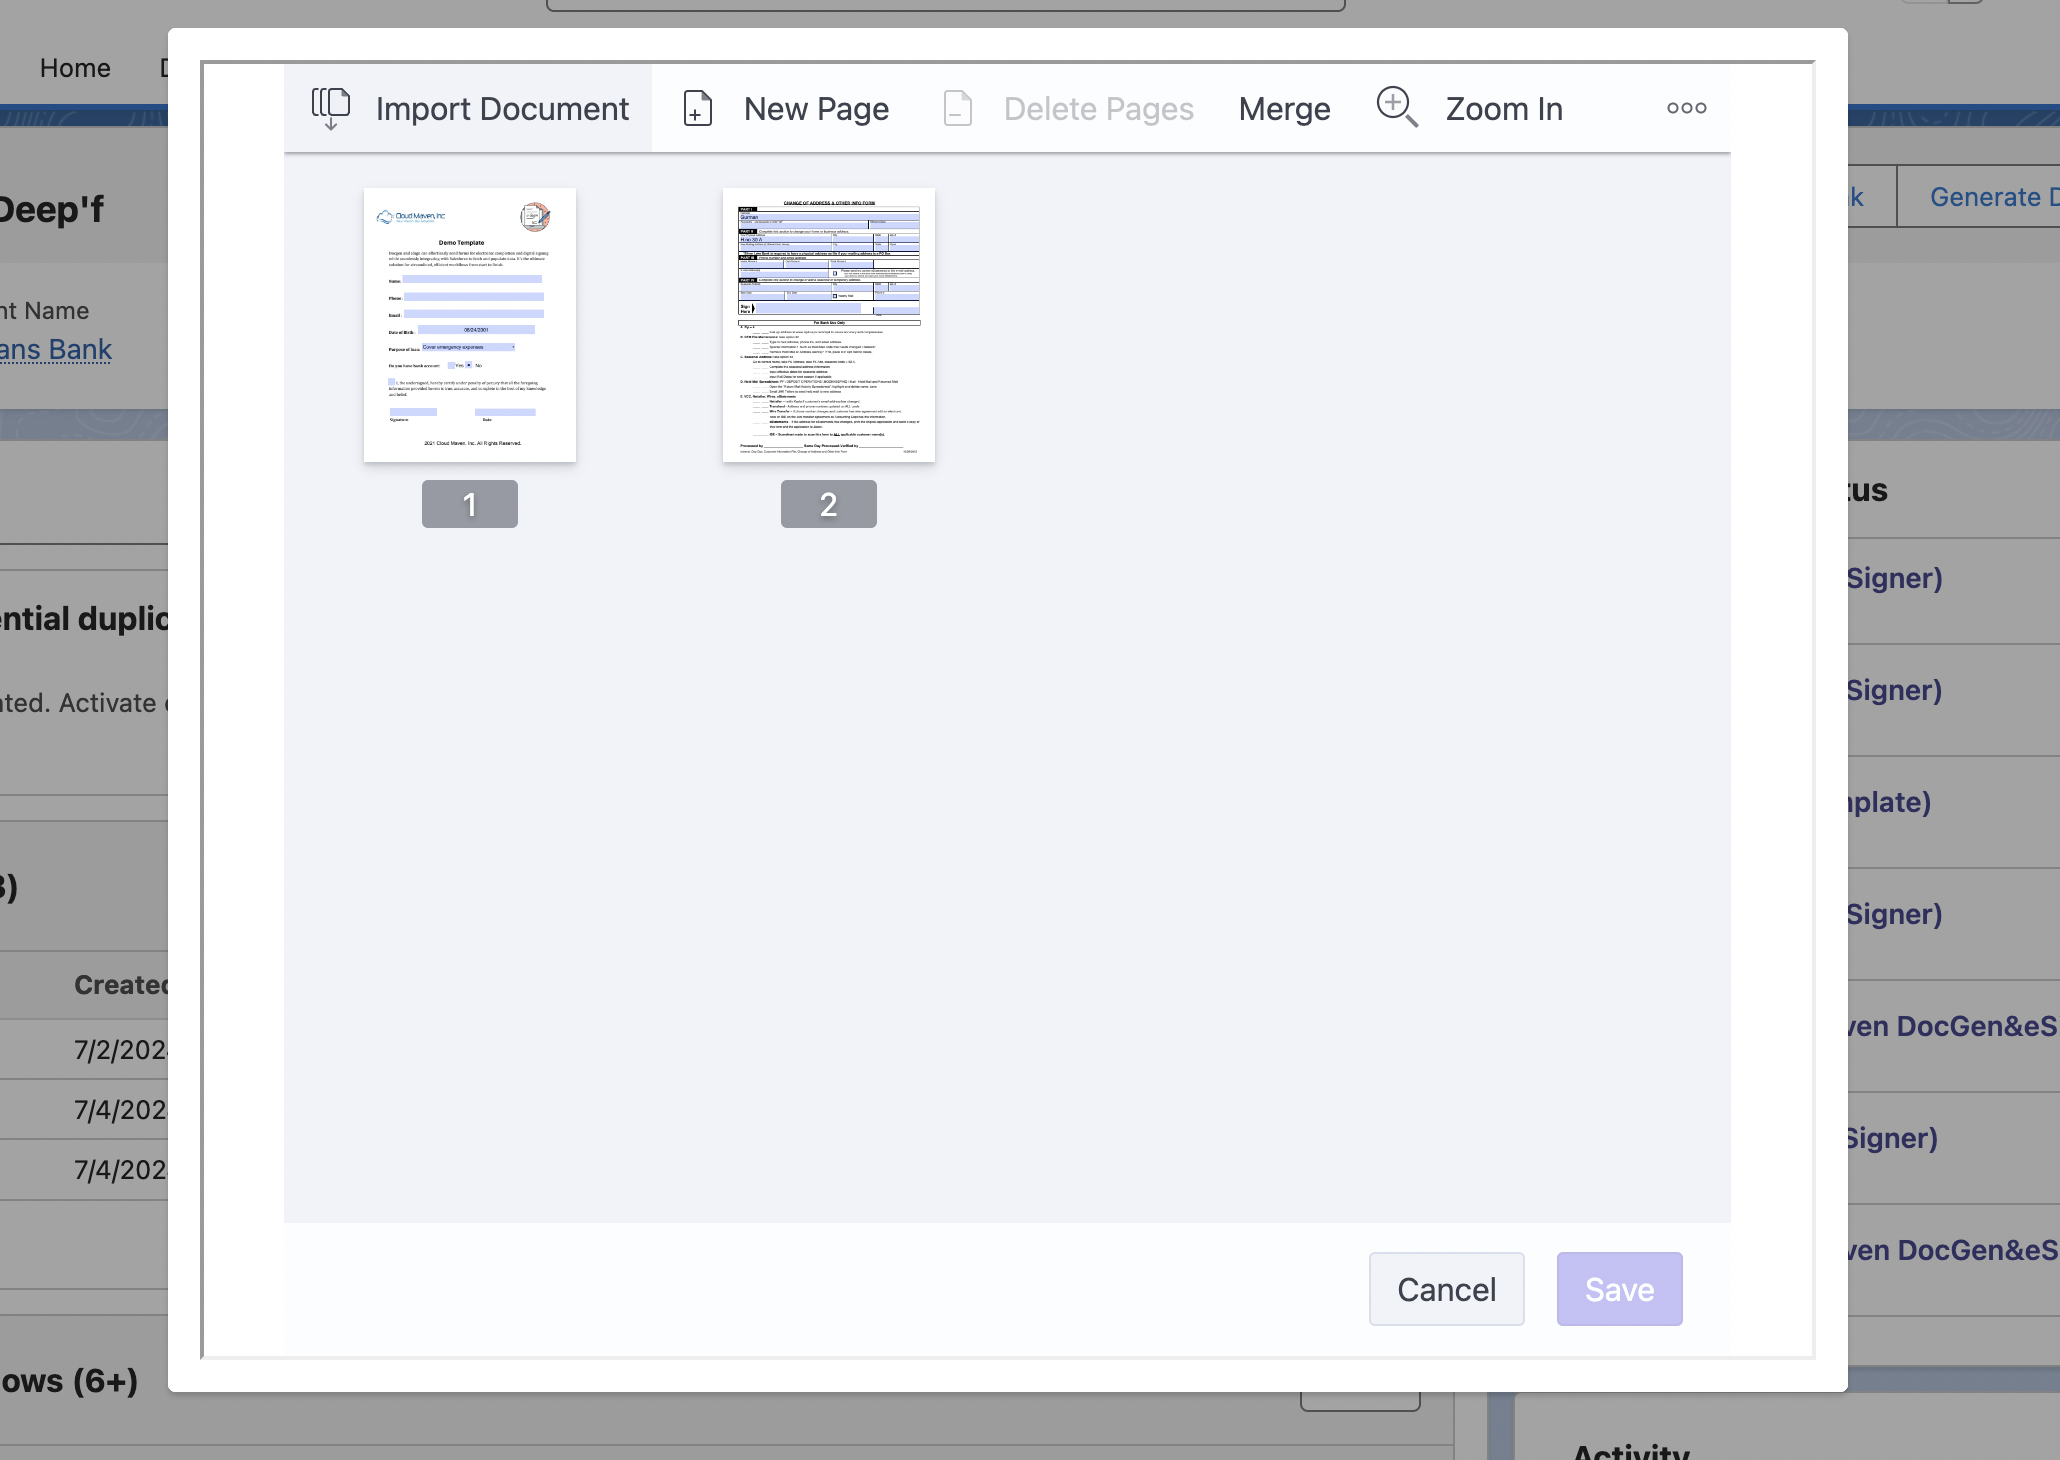Screen dimensions: 2060x1460
Task: Open the Home tab
Action: tap(75, 68)
